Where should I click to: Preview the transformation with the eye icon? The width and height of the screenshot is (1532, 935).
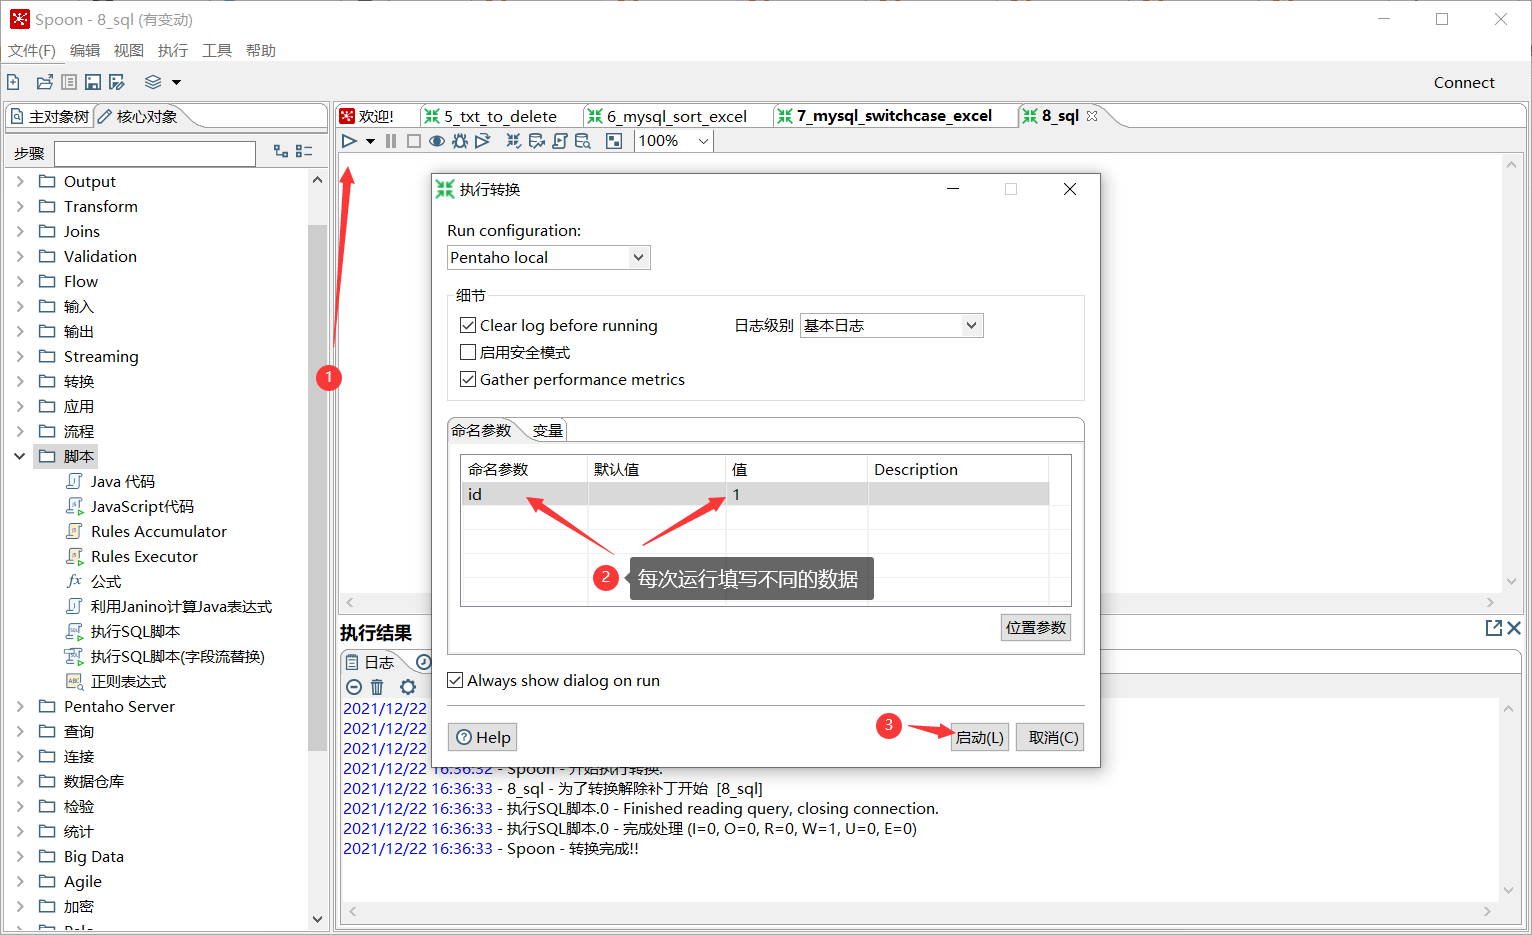point(436,140)
